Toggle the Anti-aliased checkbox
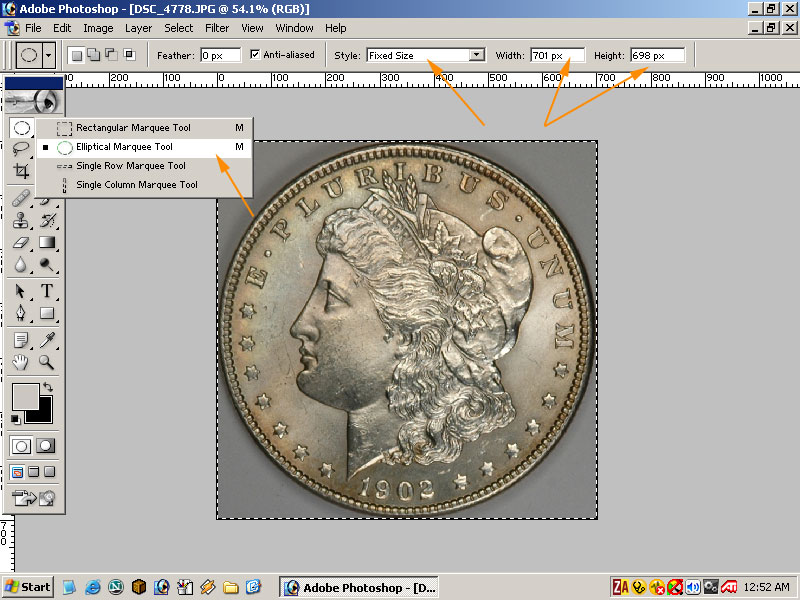Viewport: 800px width, 600px height. 255,55
